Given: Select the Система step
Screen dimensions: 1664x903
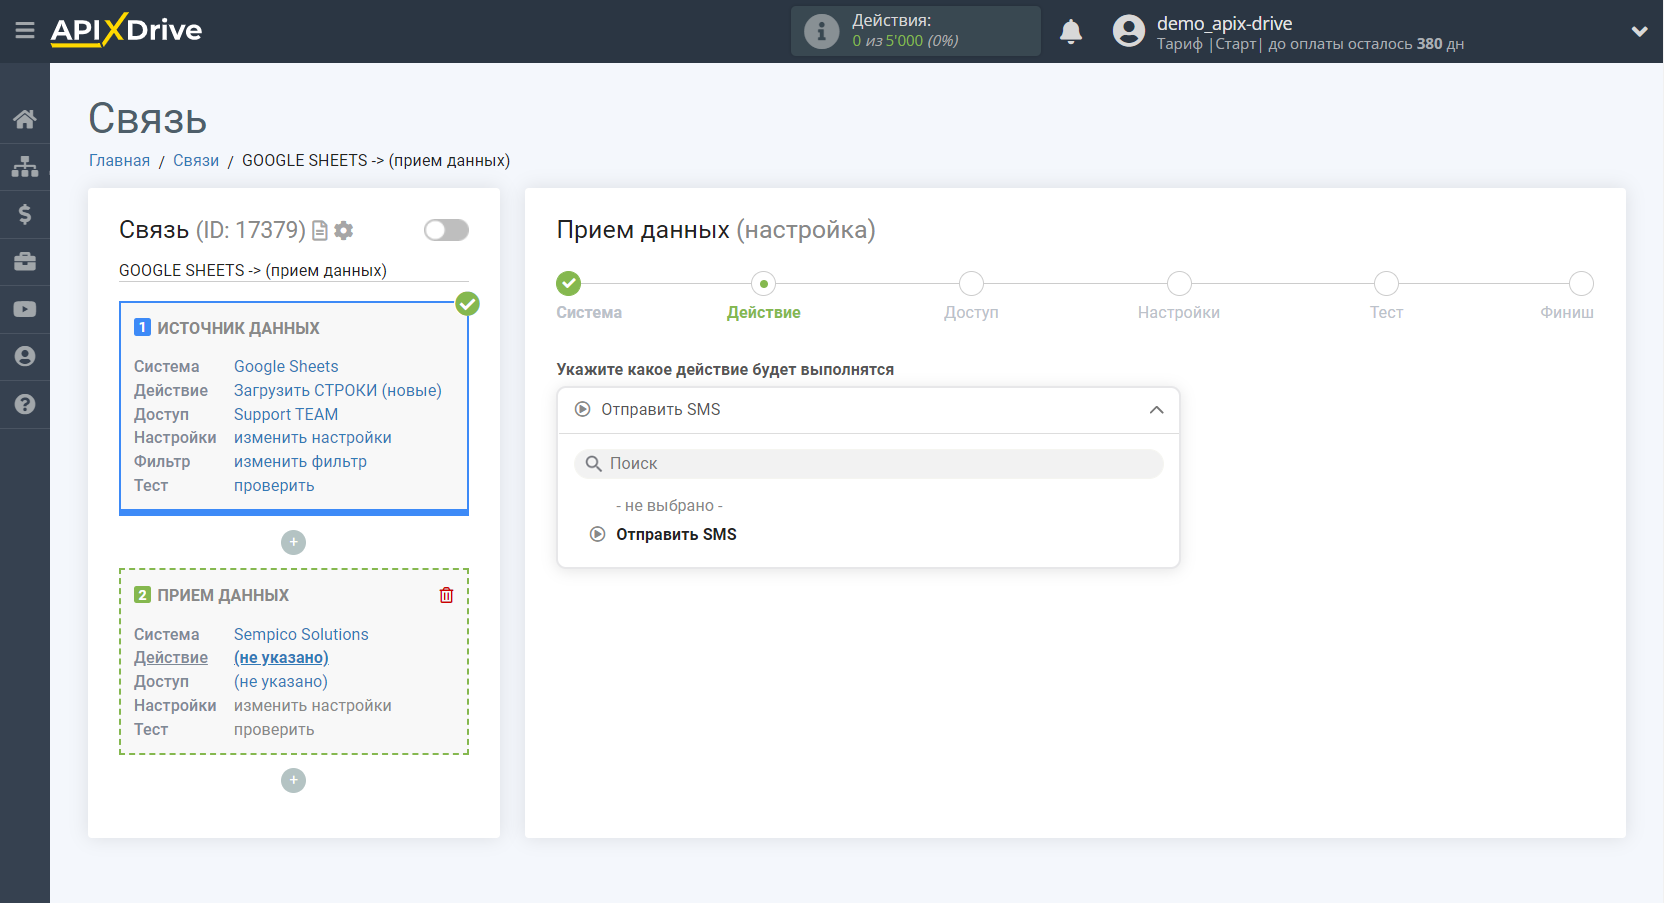Looking at the screenshot, I should point(569,284).
